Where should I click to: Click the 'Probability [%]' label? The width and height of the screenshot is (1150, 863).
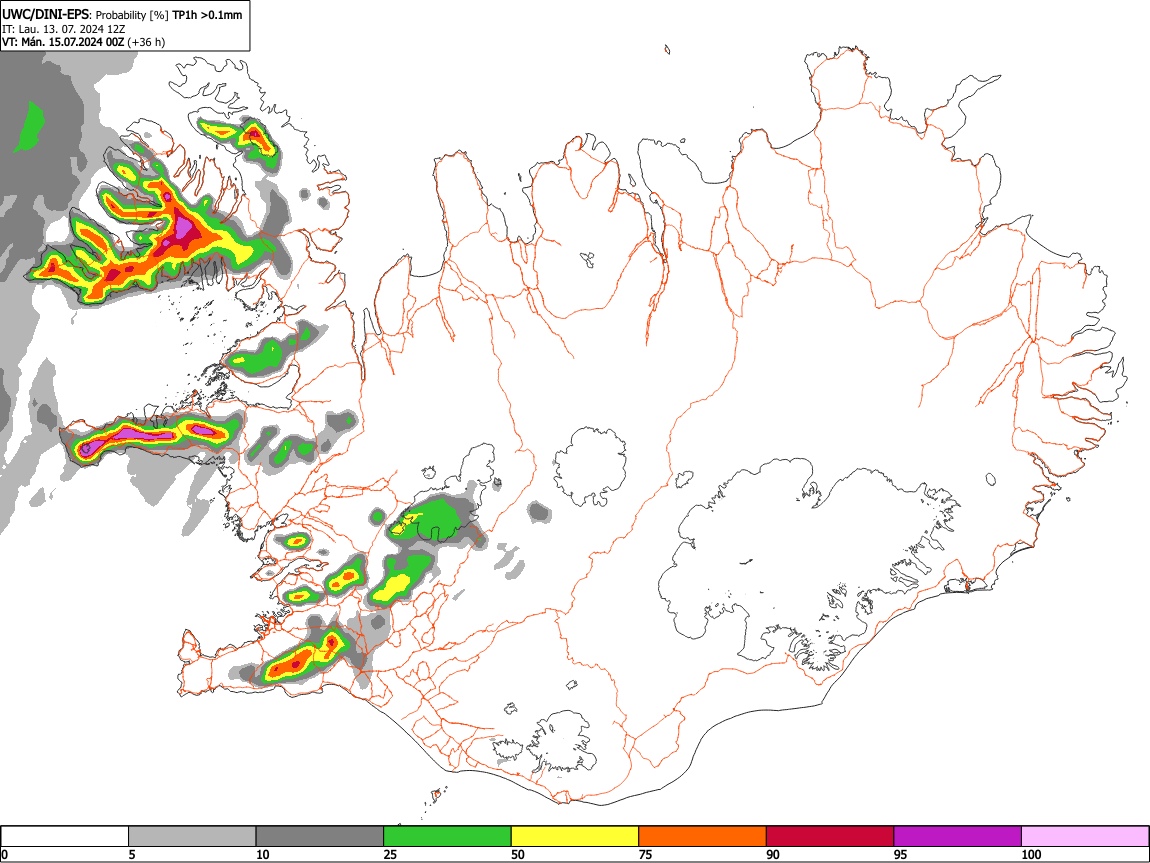coord(132,15)
